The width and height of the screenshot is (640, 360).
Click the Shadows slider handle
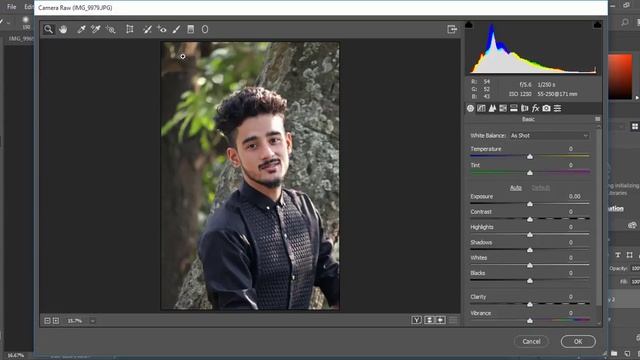click(x=530, y=250)
